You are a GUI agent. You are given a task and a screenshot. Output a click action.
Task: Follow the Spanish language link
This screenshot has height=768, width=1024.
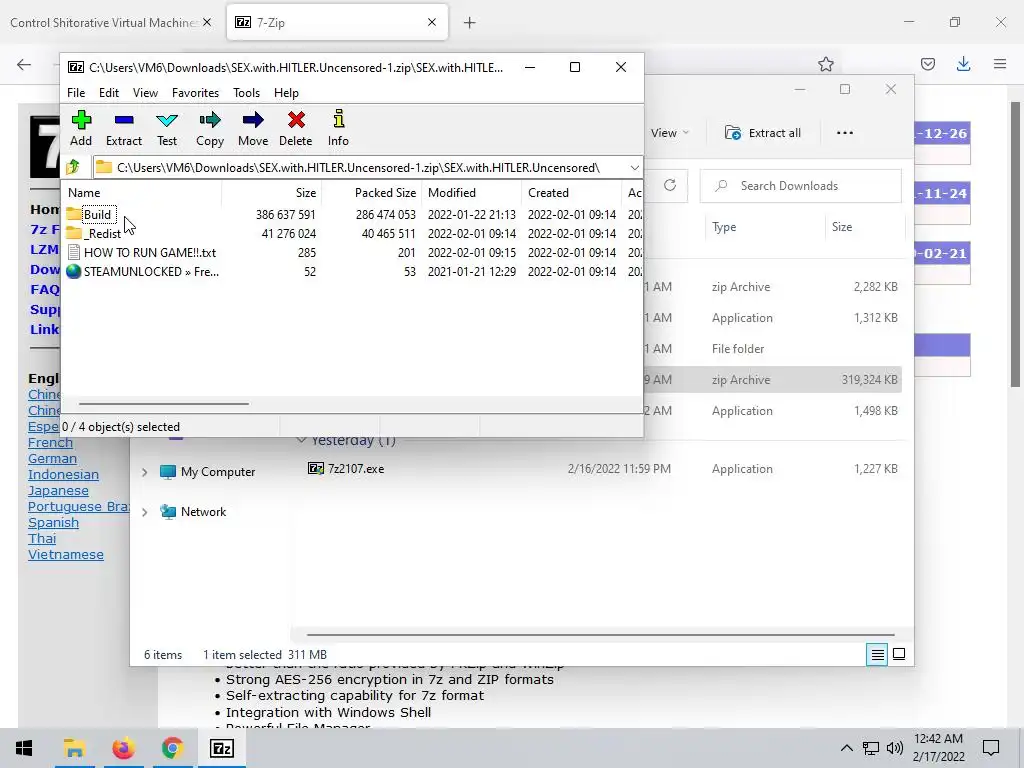click(x=54, y=522)
